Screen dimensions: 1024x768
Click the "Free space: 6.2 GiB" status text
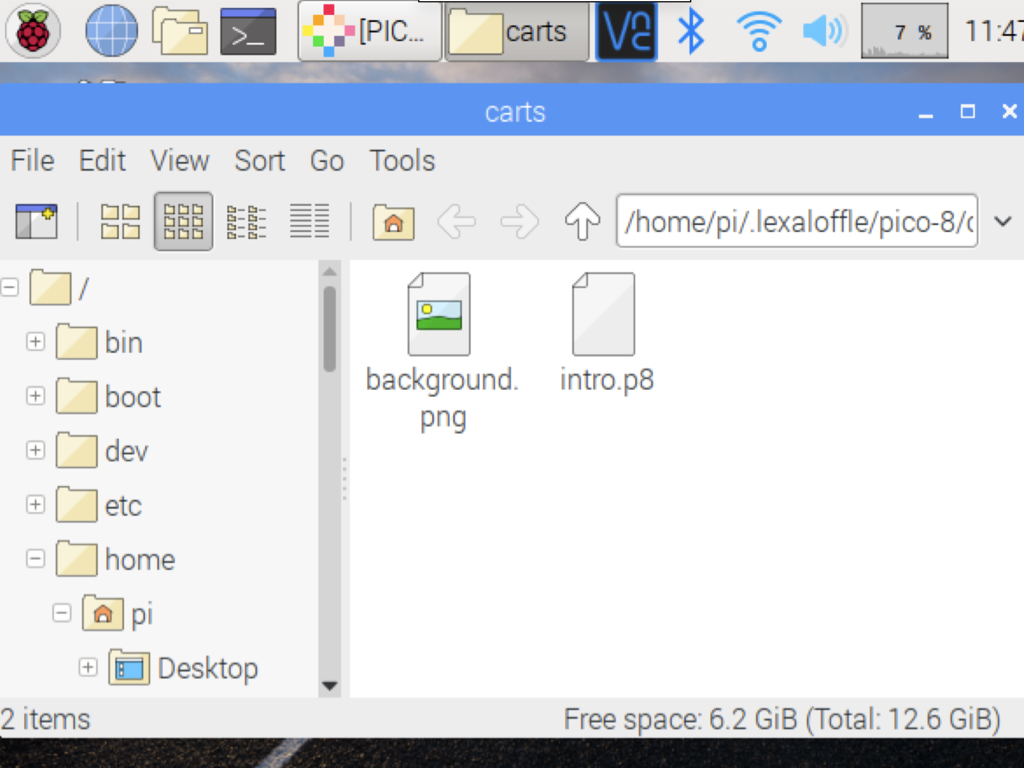pyautogui.click(x=782, y=719)
